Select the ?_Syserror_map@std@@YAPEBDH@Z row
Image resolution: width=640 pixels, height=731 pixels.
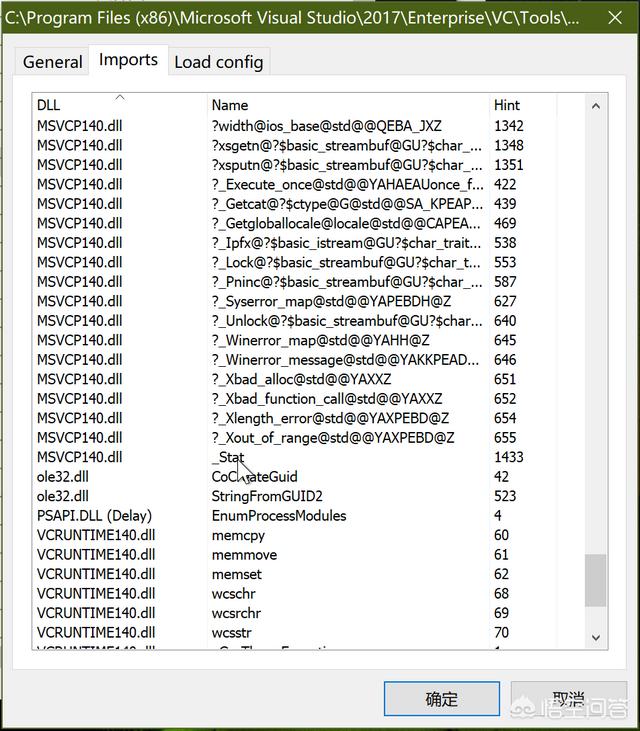309,302
